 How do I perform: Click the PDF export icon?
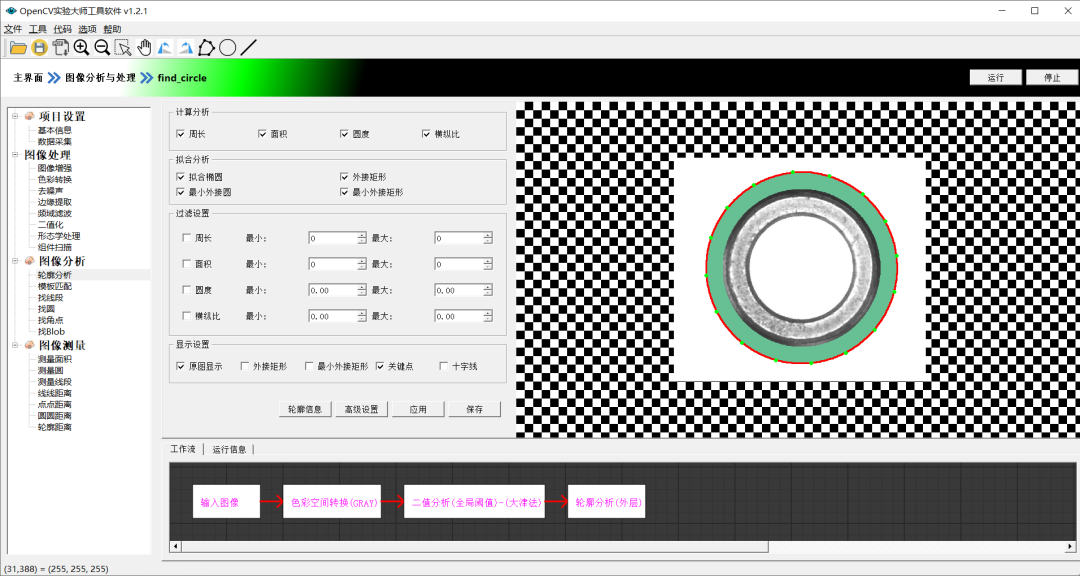pyautogui.click(x=61, y=48)
